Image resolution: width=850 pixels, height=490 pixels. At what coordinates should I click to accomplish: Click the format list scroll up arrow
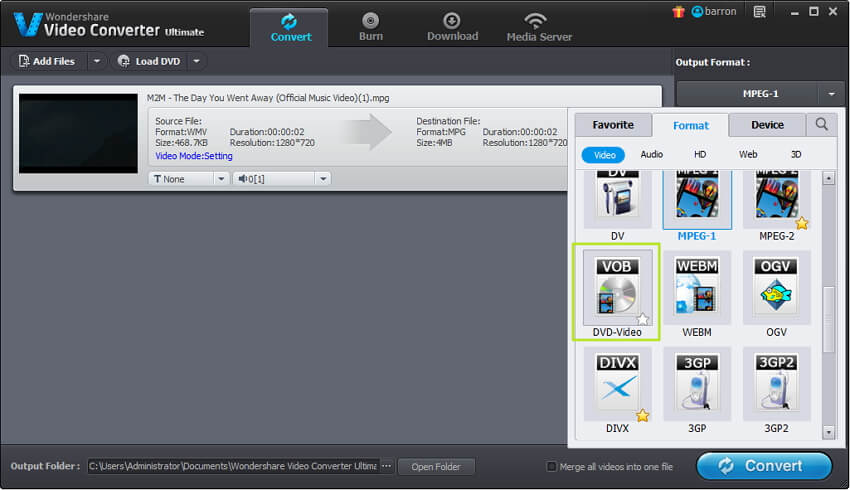tap(828, 178)
